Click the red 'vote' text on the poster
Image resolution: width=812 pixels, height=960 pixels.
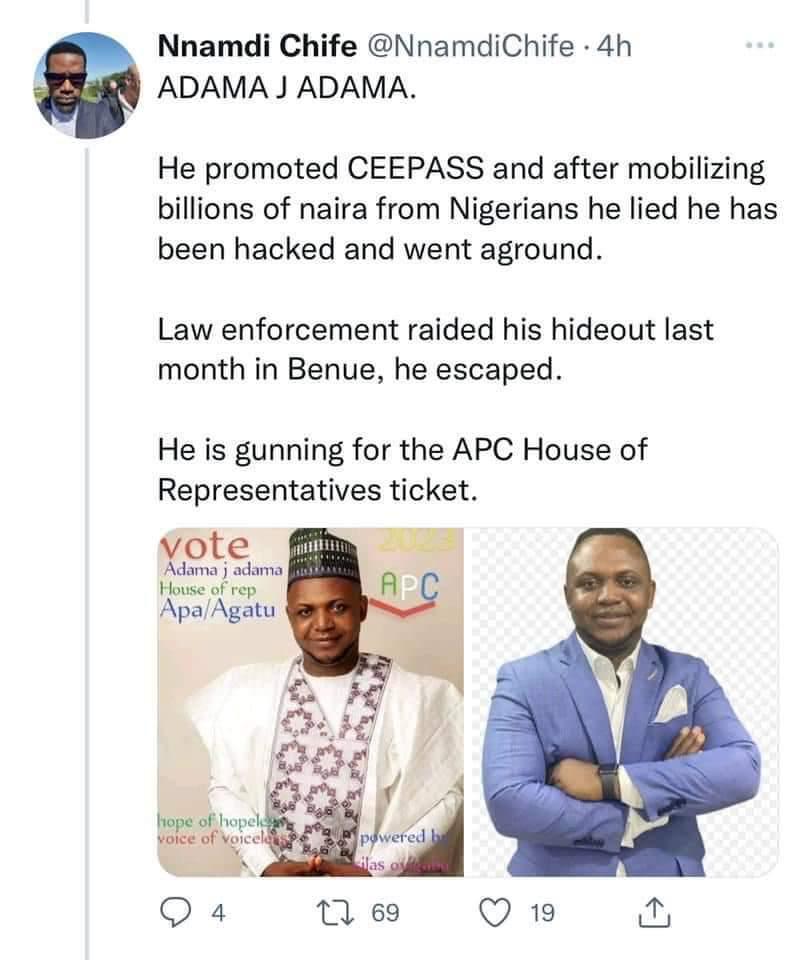coord(204,546)
